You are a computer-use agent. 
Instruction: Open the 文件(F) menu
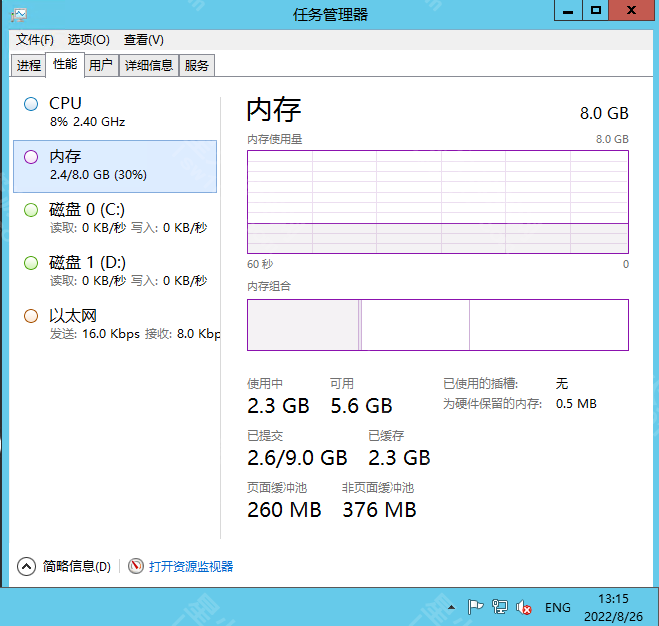[x=35, y=40]
